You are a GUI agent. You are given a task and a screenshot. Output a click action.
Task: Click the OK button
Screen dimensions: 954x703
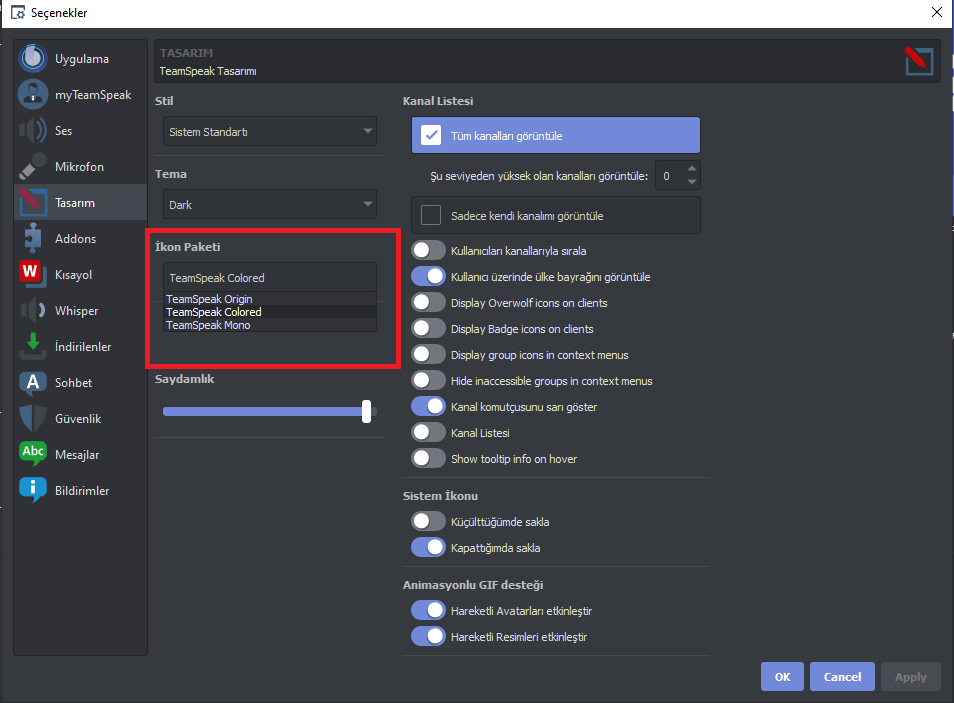click(x=782, y=677)
